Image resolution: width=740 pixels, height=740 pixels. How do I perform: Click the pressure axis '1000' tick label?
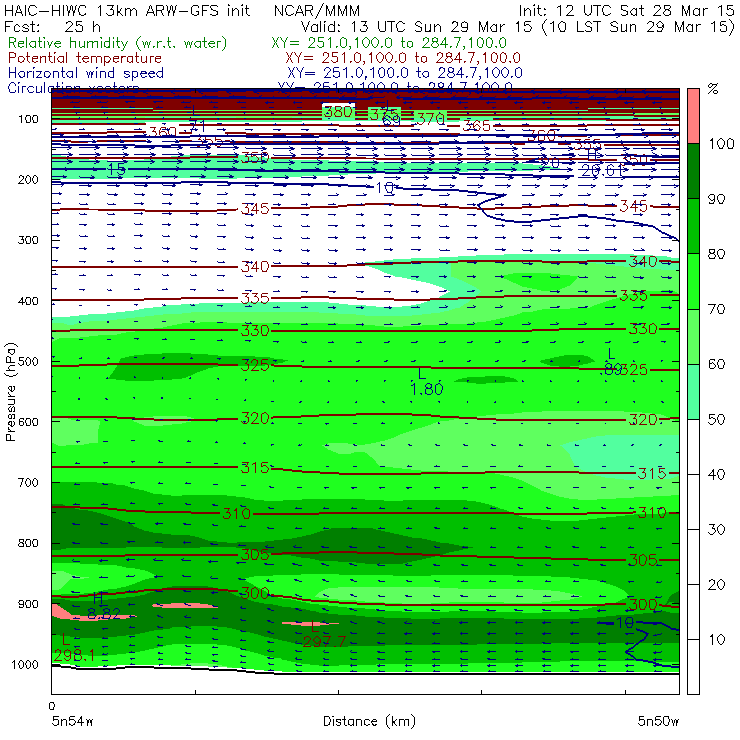click(x=25, y=664)
